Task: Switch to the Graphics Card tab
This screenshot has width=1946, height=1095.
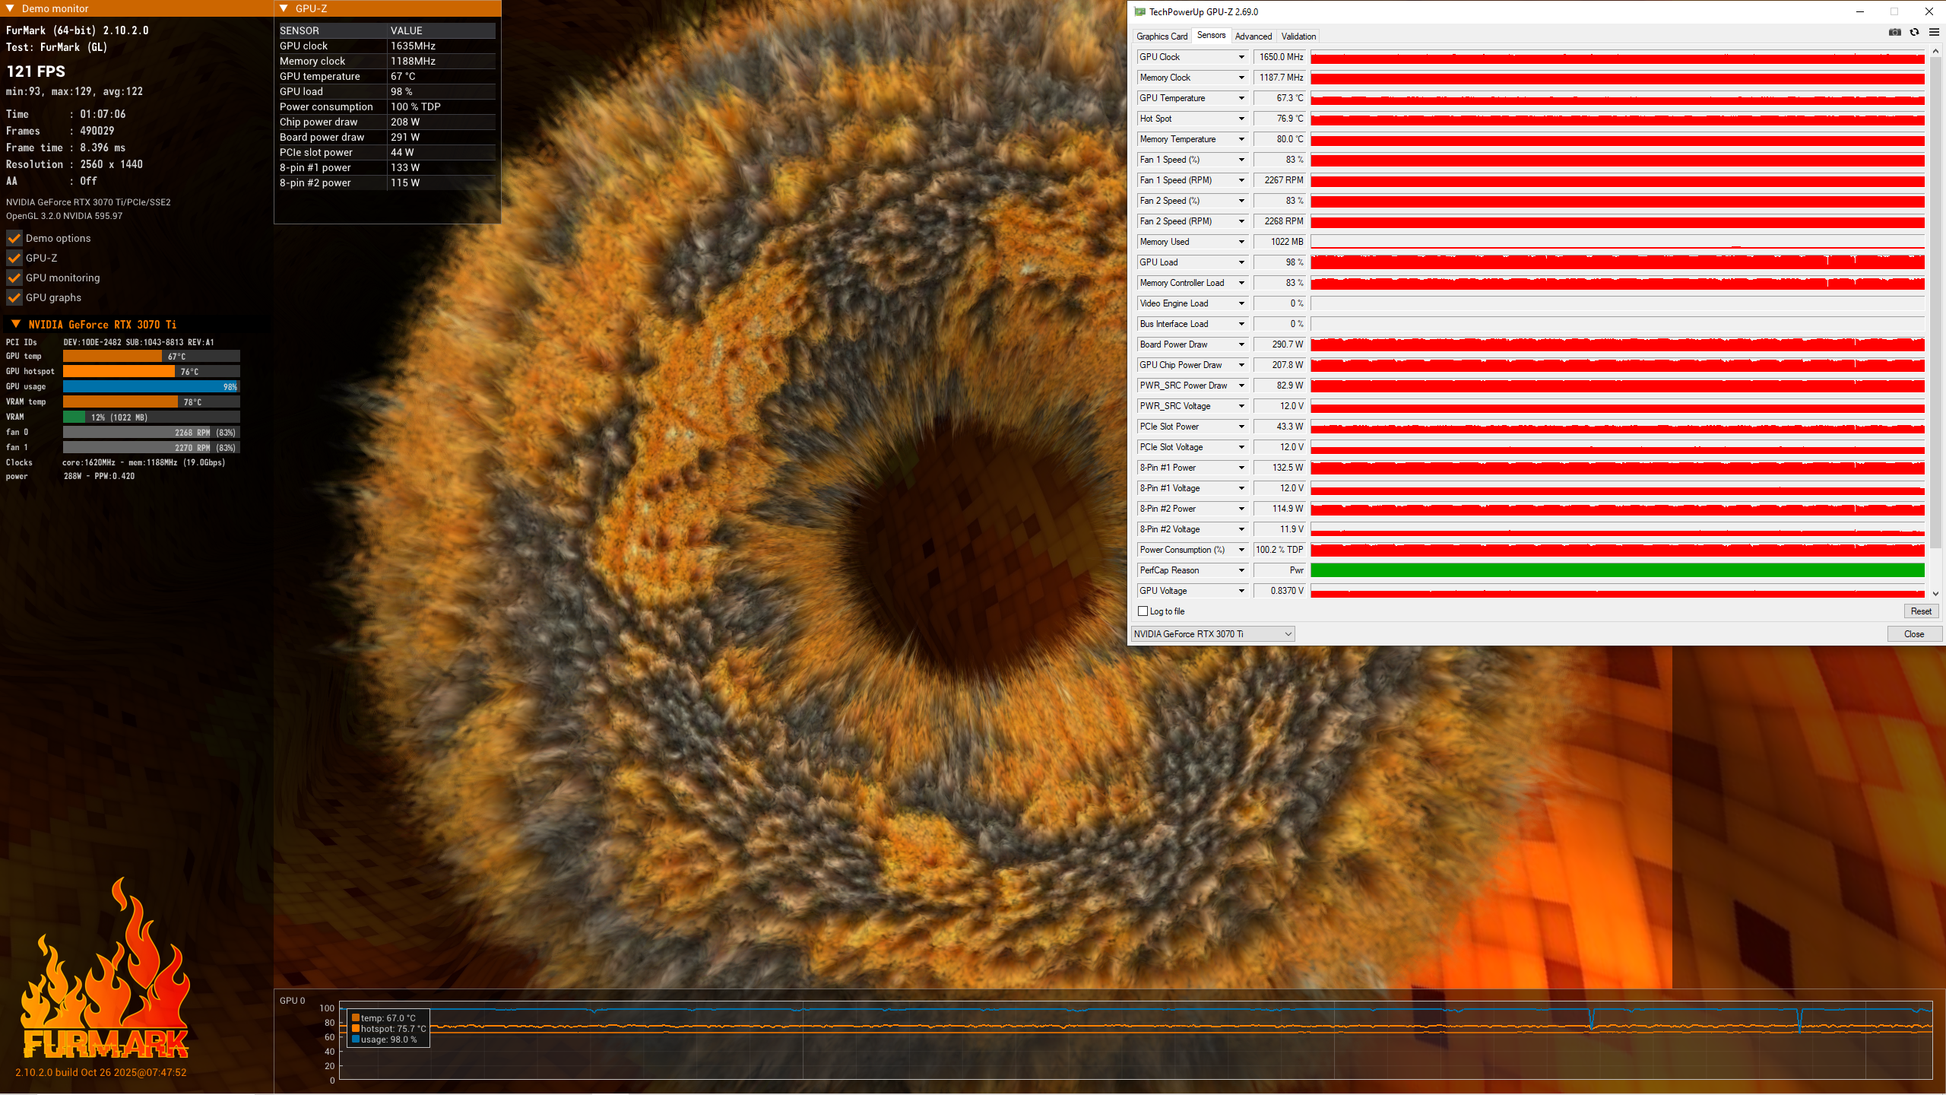Action: point(1162,36)
